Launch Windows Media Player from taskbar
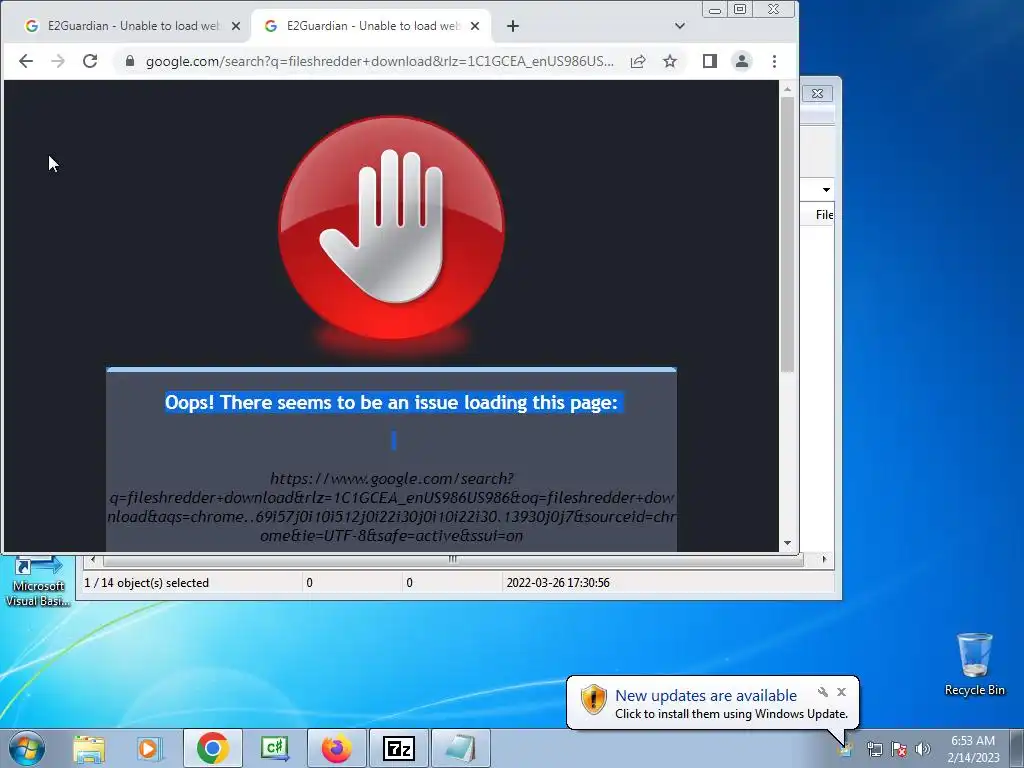 click(149, 748)
